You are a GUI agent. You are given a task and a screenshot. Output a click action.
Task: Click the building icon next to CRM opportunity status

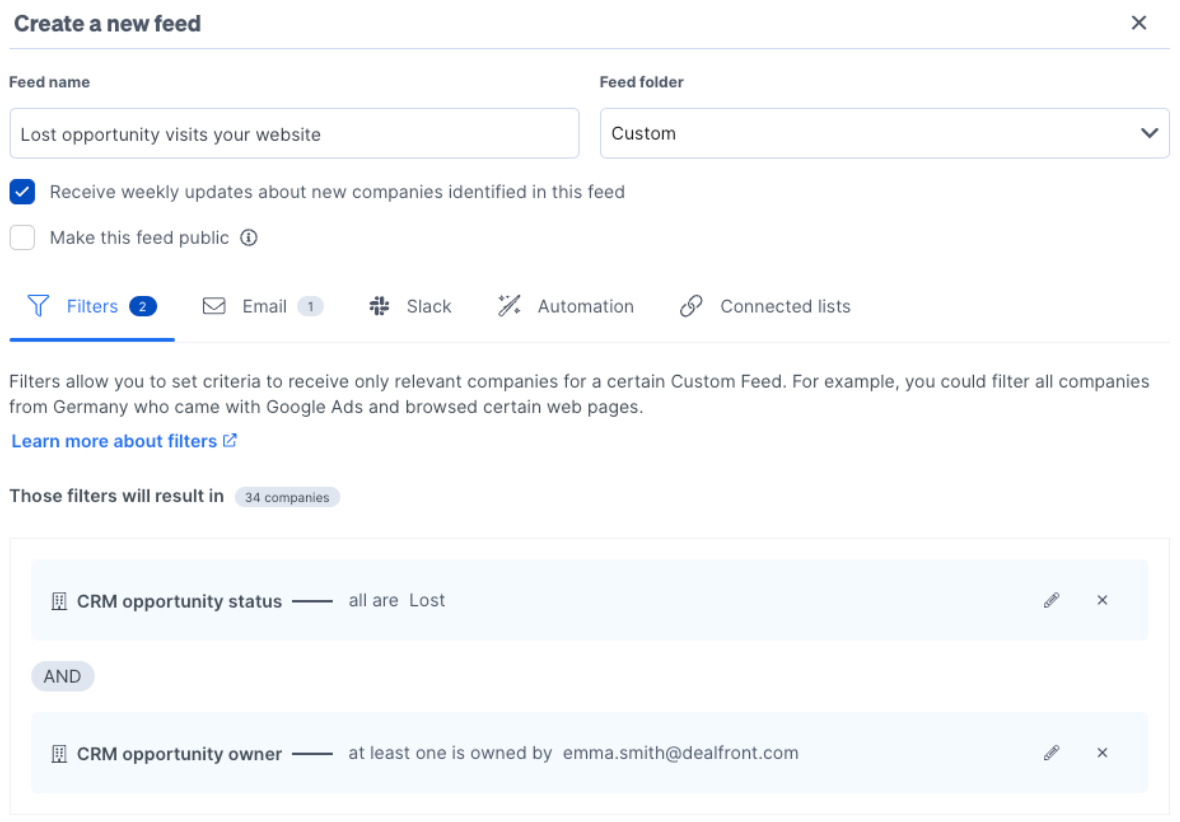pyautogui.click(x=59, y=600)
